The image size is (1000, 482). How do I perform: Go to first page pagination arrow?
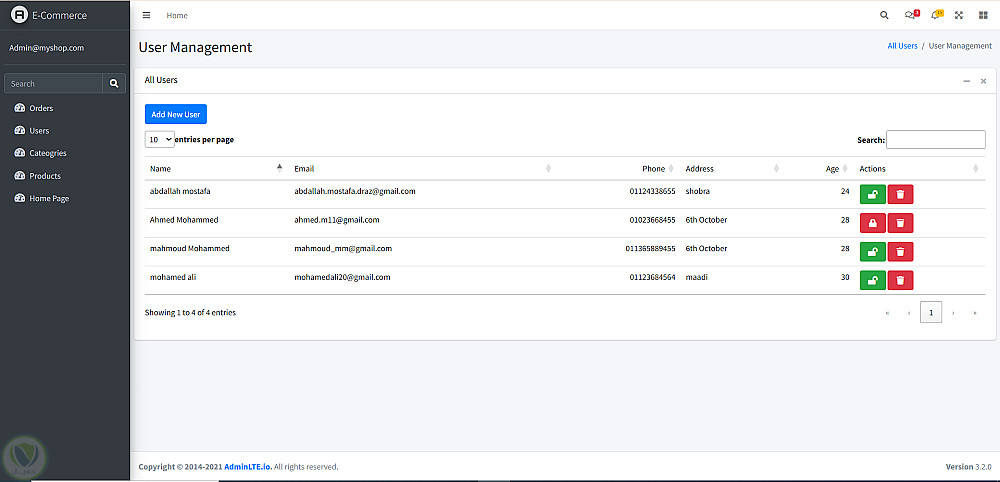pyautogui.click(x=887, y=313)
